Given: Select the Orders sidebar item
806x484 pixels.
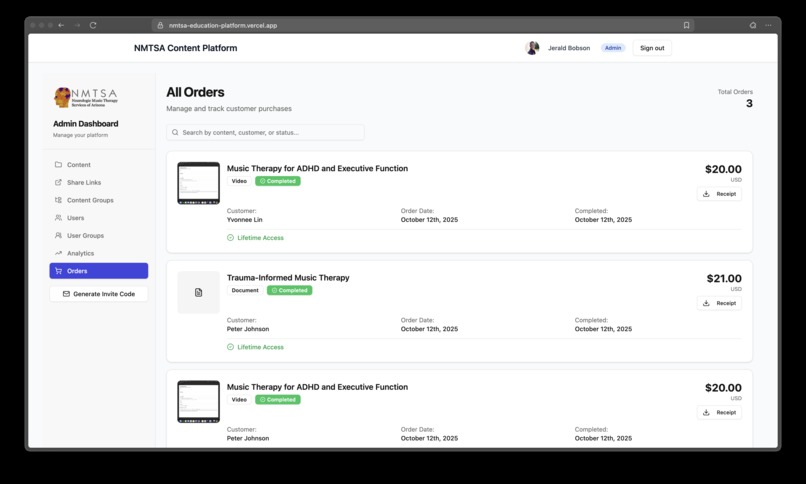Looking at the screenshot, I should 99,271.
